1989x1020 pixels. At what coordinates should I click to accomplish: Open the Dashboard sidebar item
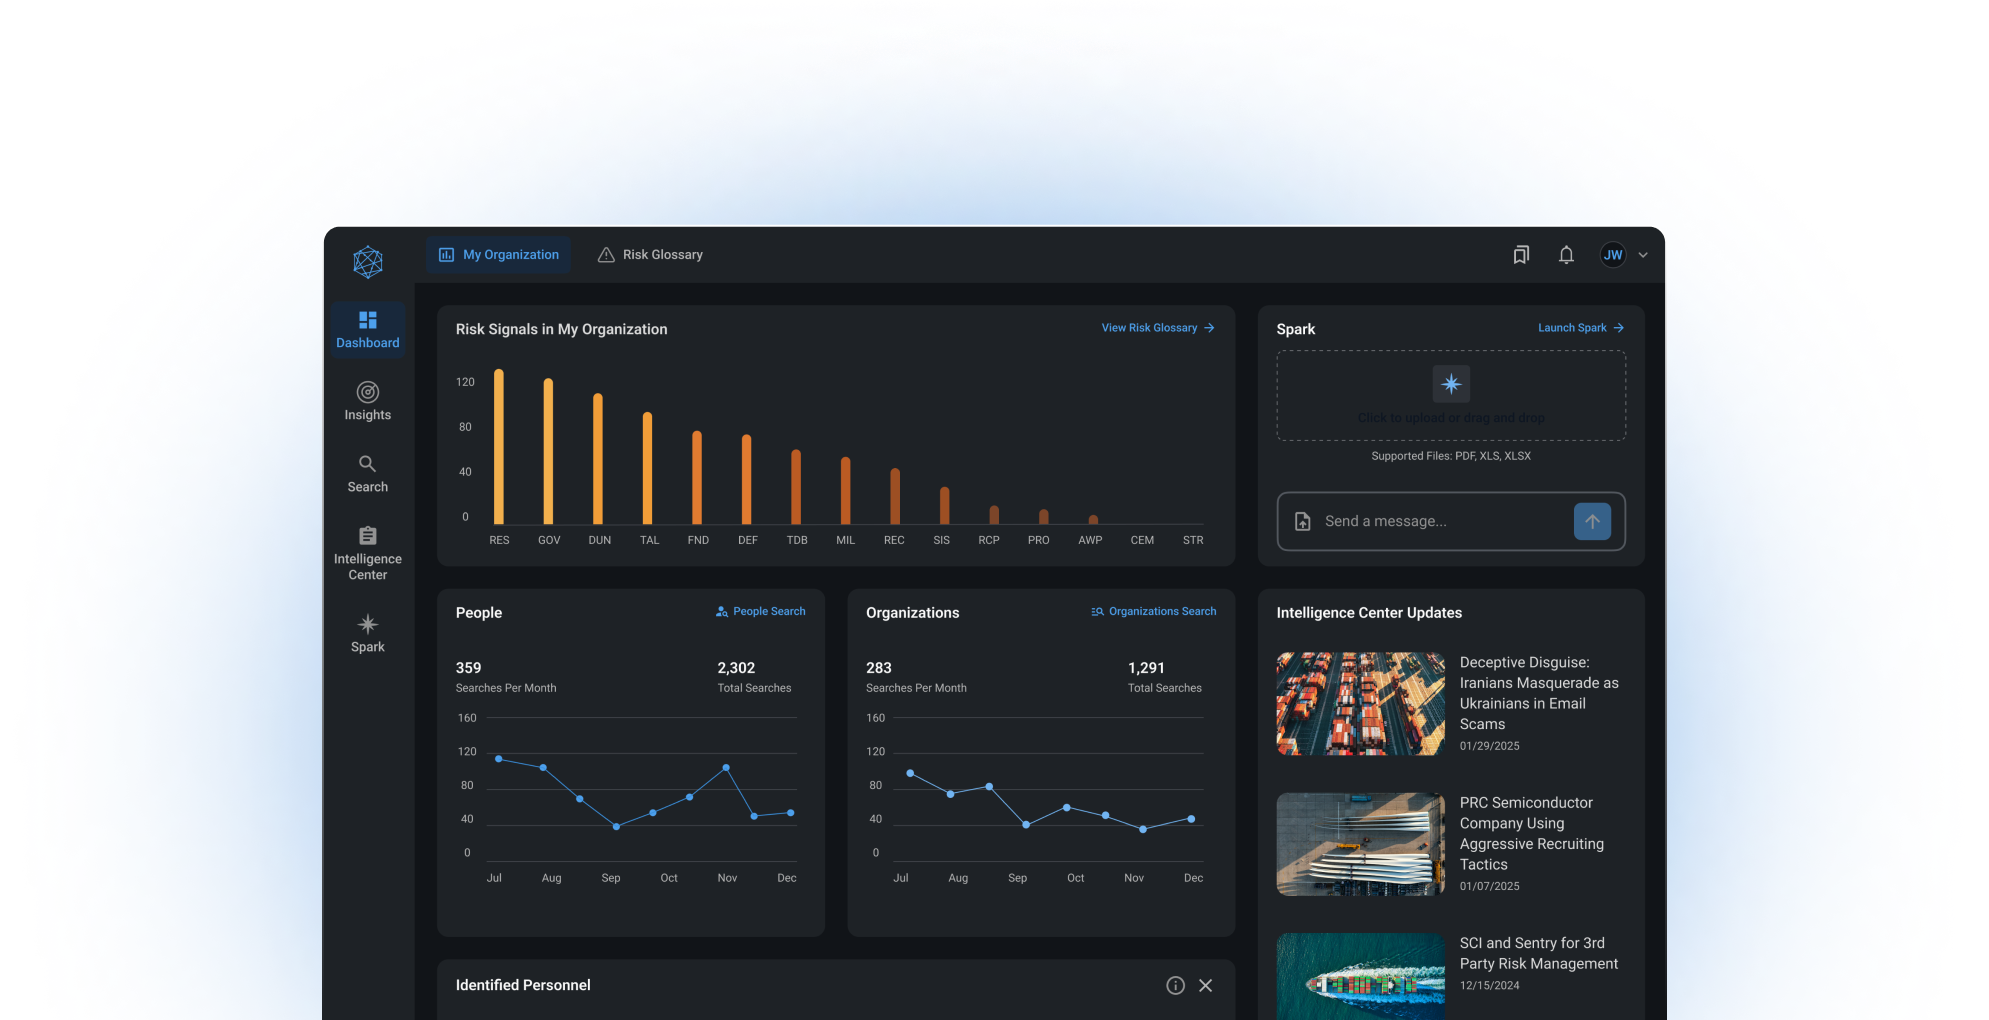point(367,329)
